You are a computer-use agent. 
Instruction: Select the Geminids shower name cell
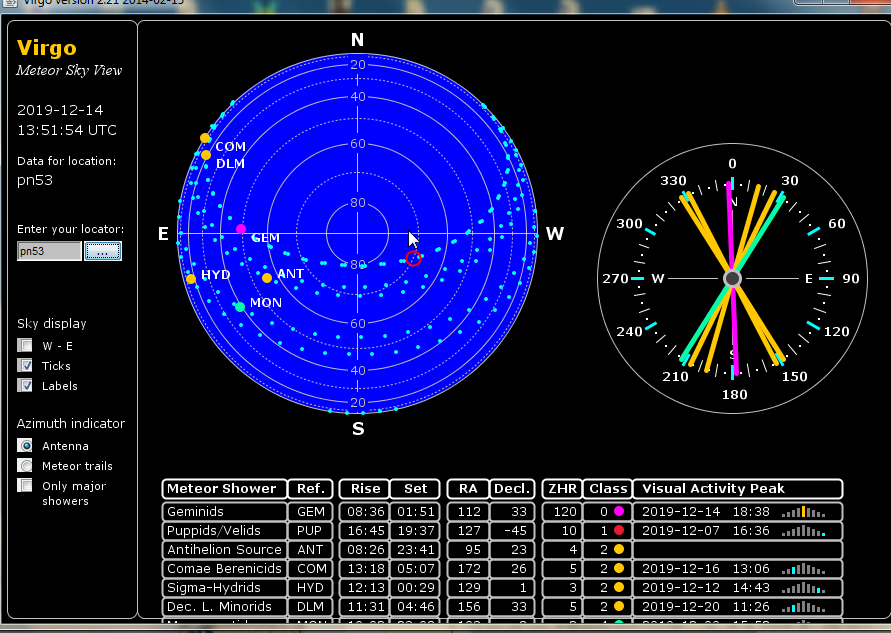click(224, 511)
